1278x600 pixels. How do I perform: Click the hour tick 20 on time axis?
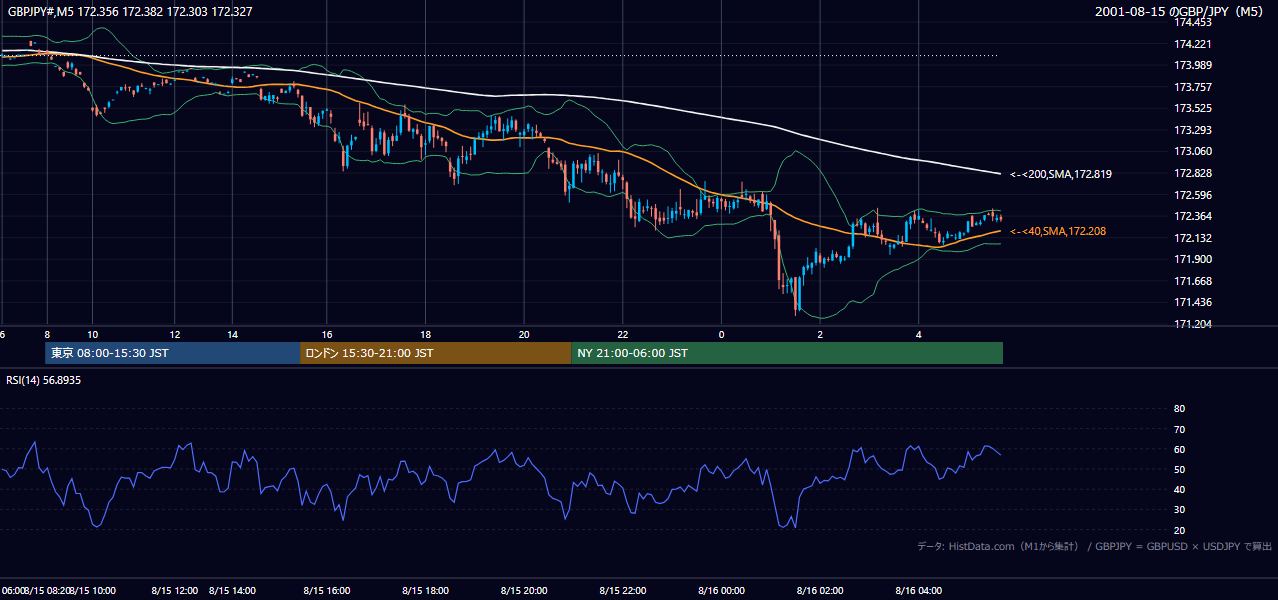(x=524, y=334)
